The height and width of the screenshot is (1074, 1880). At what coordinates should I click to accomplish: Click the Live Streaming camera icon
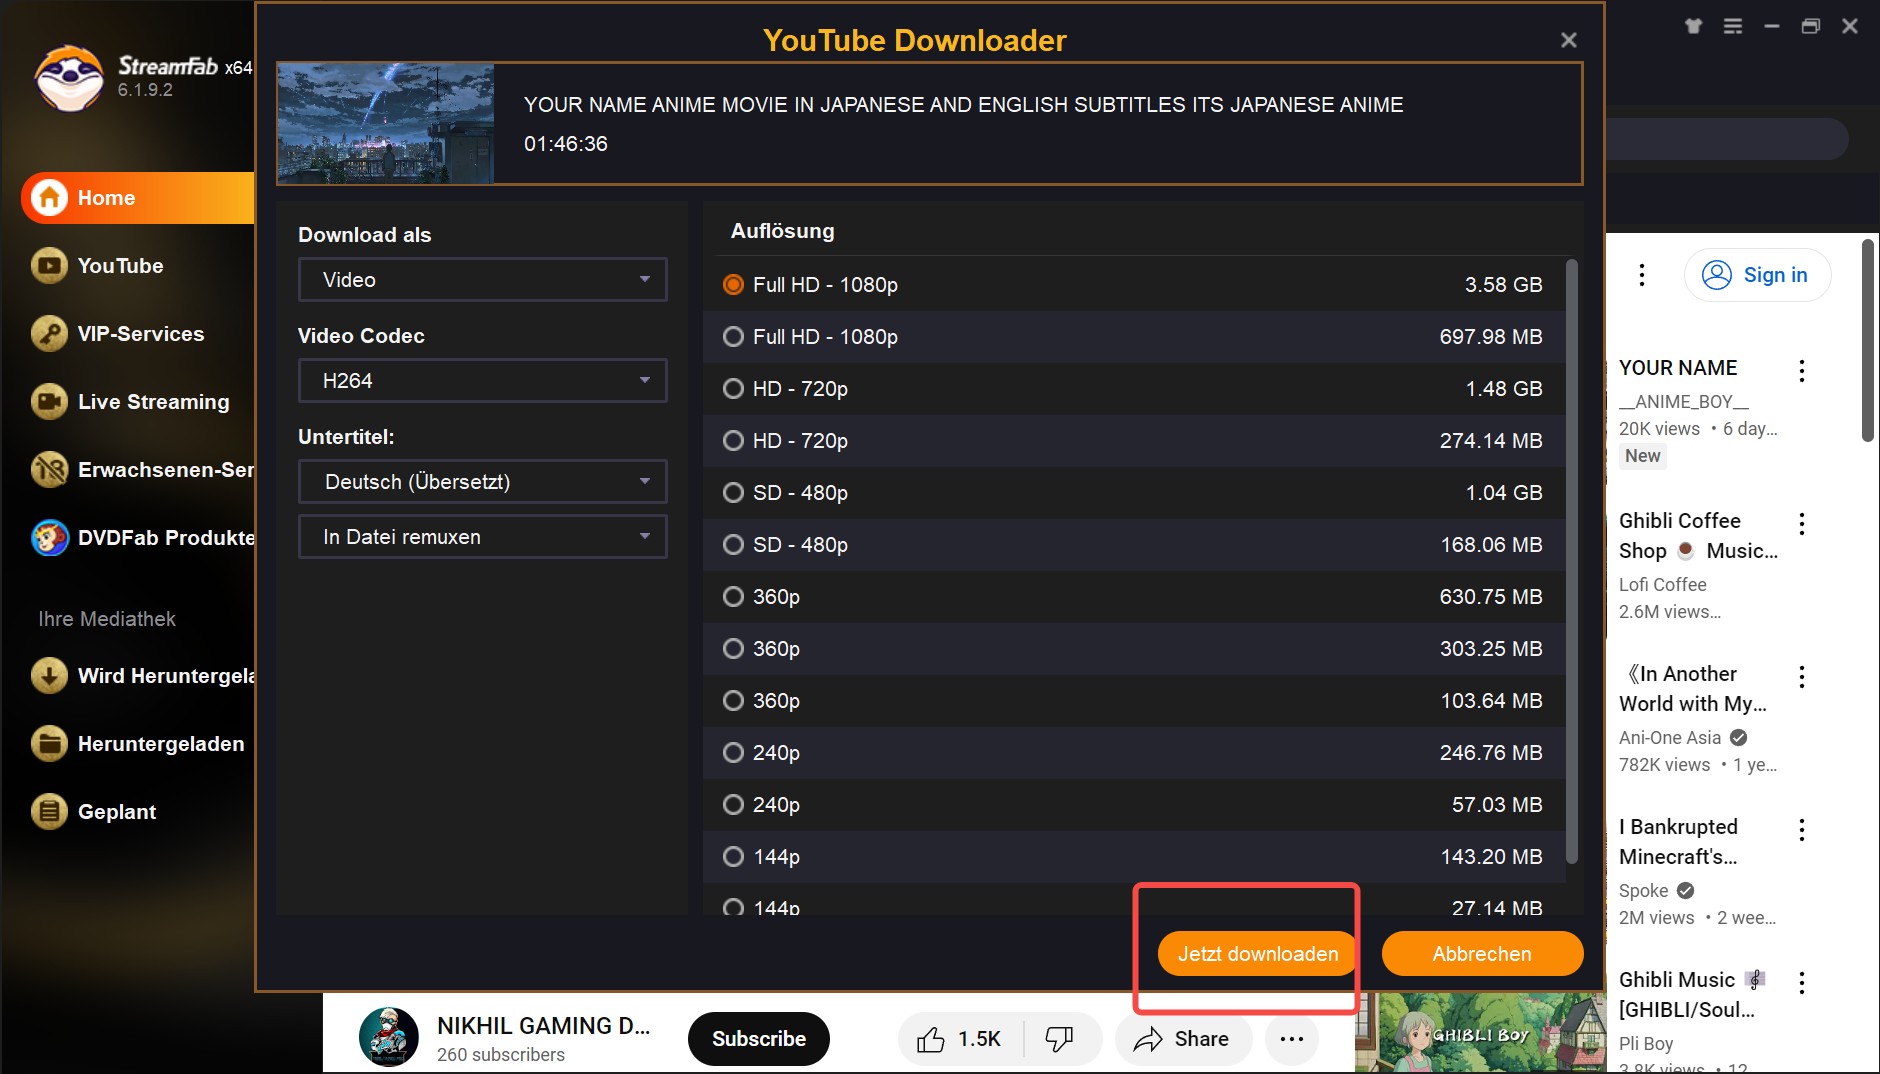tap(49, 402)
